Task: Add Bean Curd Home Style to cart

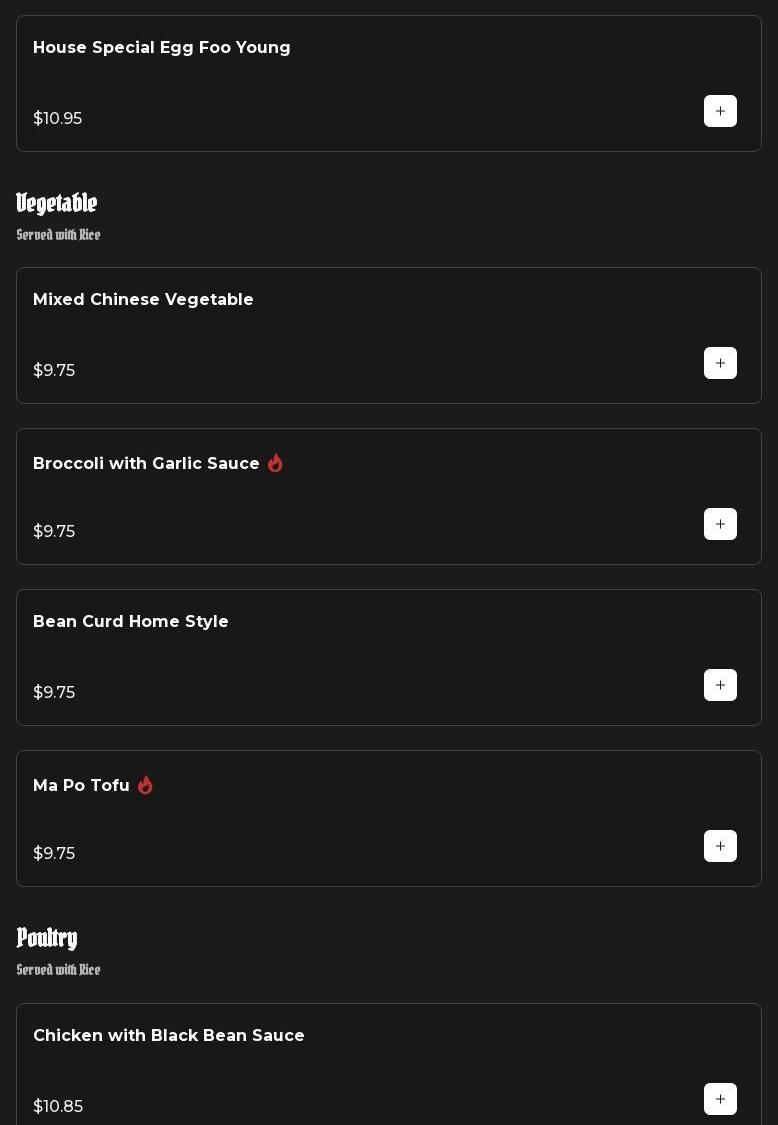Action: click(720, 685)
